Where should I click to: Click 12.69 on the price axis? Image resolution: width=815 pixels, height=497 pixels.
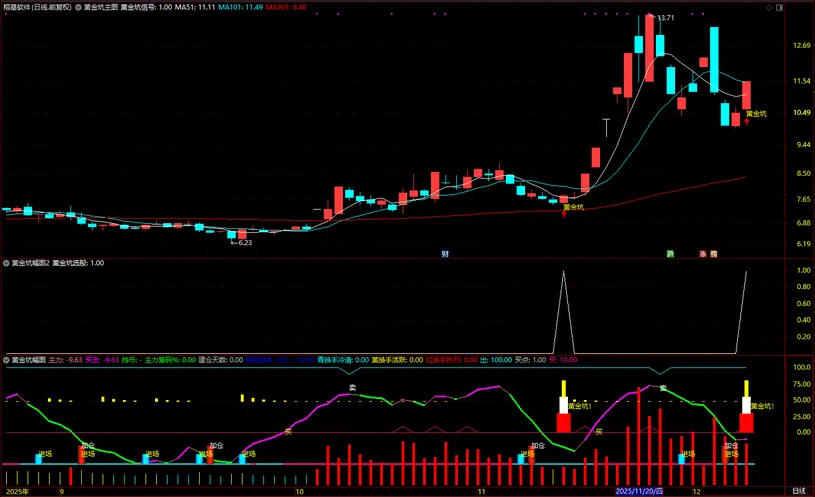802,46
